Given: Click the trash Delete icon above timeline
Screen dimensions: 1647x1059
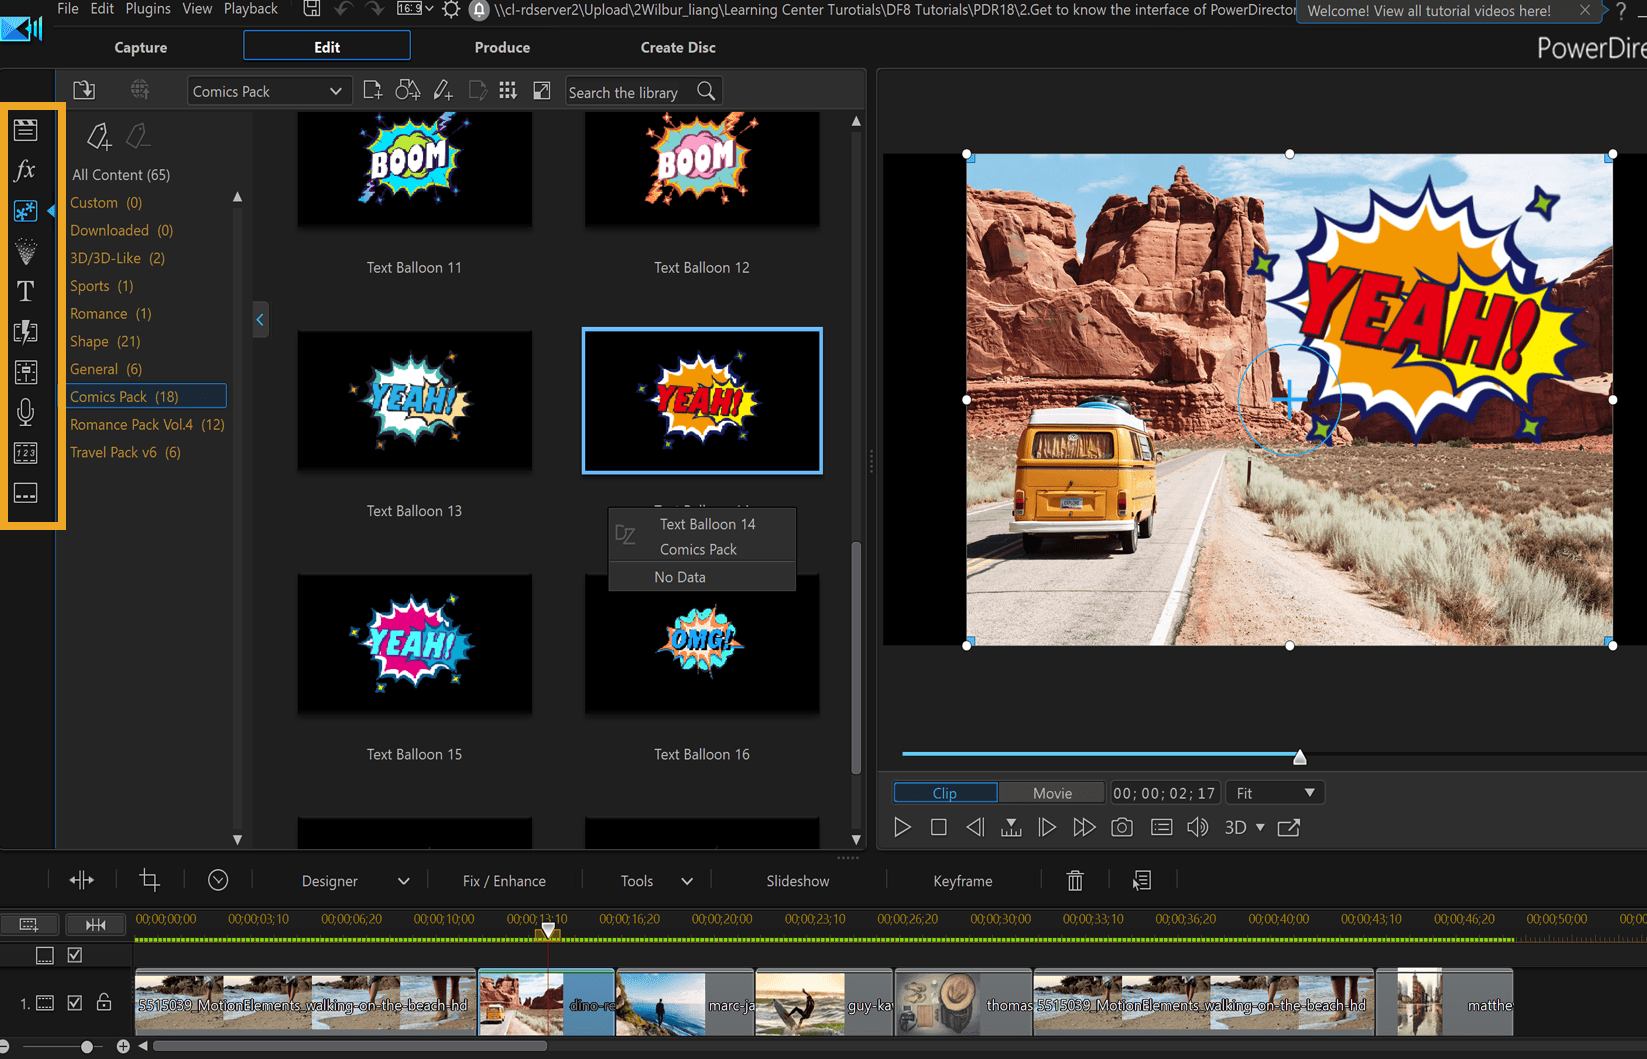Looking at the screenshot, I should [1075, 880].
